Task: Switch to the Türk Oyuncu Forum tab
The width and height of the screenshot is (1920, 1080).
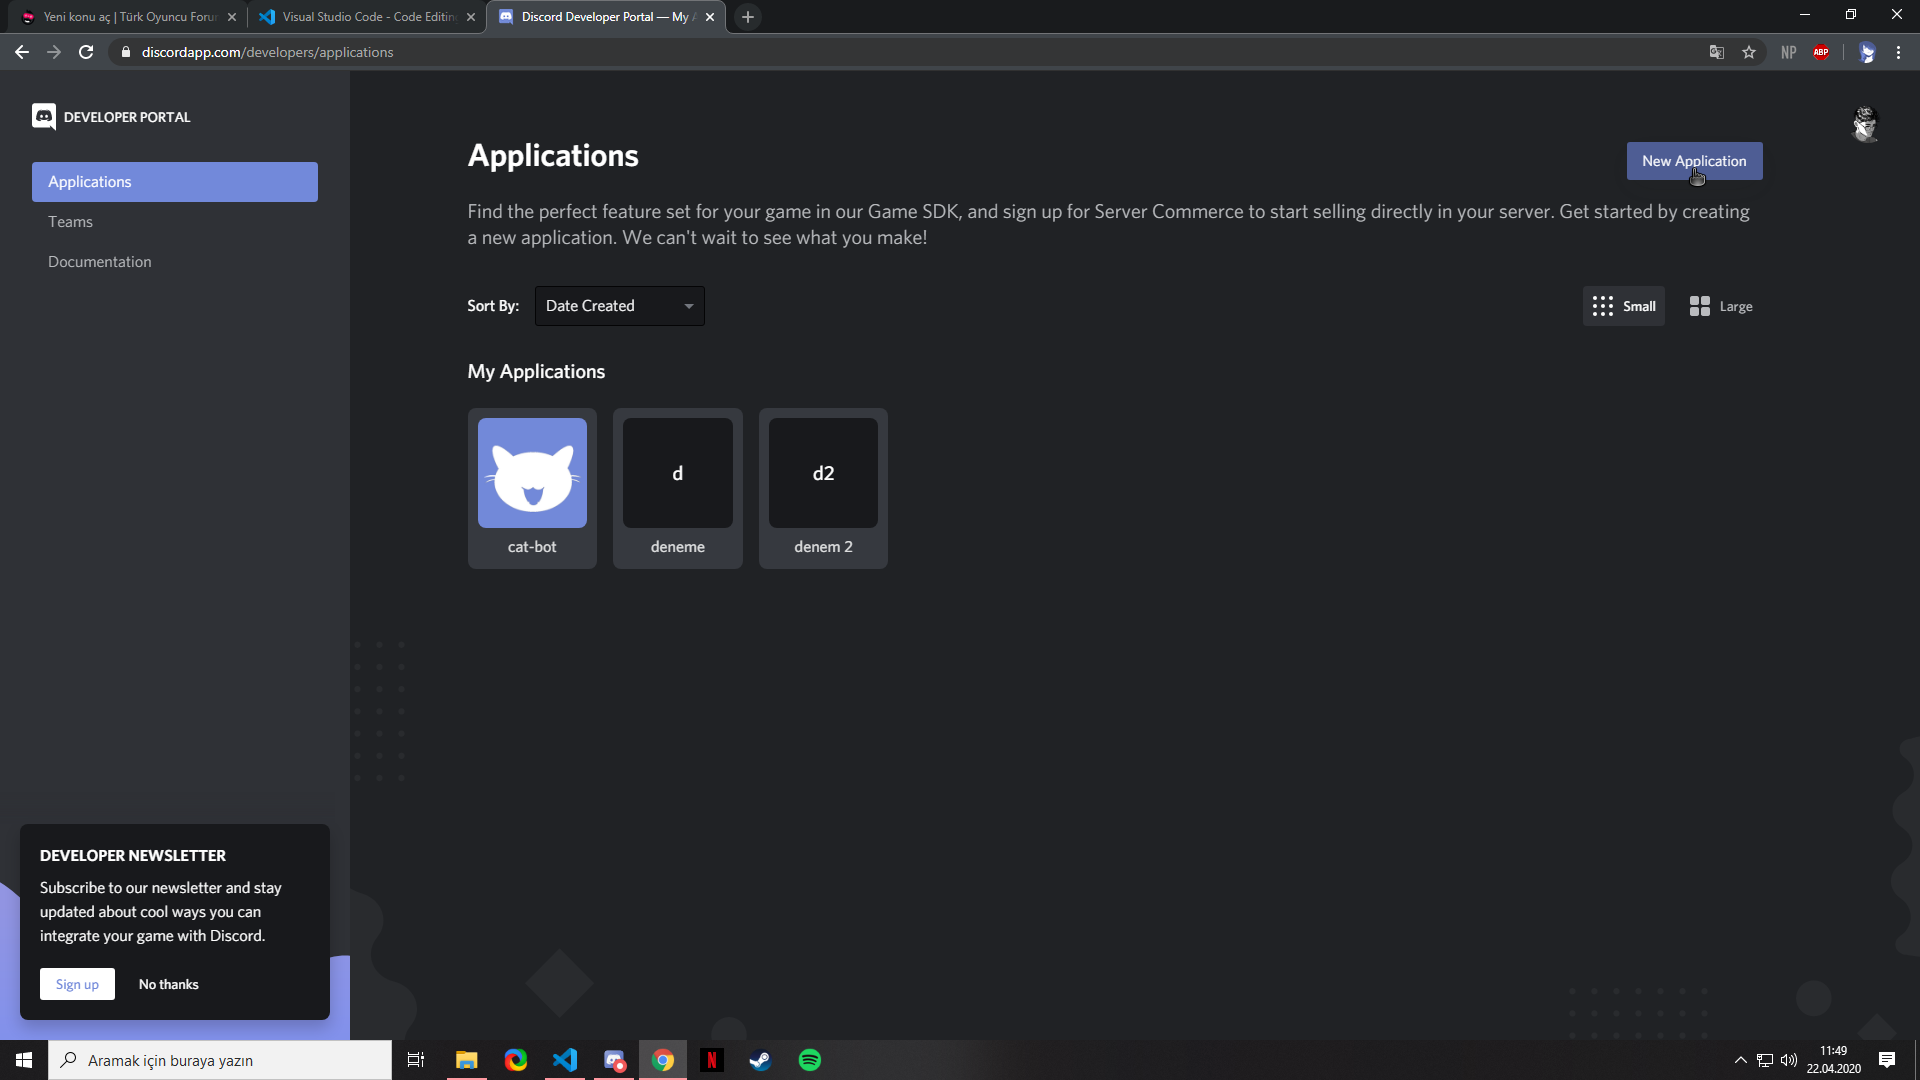Action: point(129,17)
